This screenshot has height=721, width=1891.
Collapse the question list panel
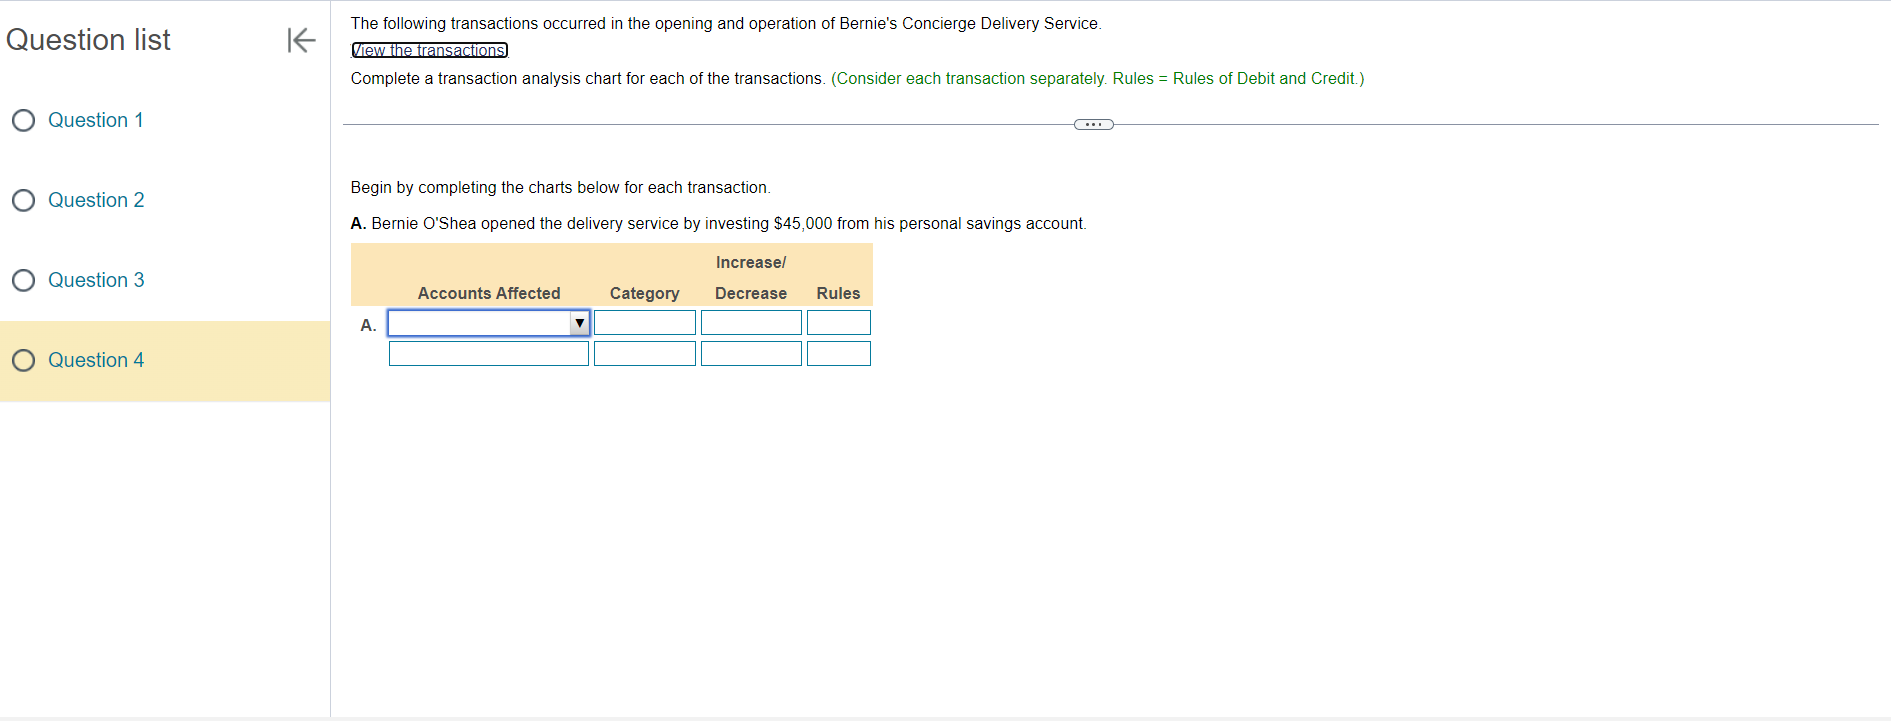coord(301,40)
